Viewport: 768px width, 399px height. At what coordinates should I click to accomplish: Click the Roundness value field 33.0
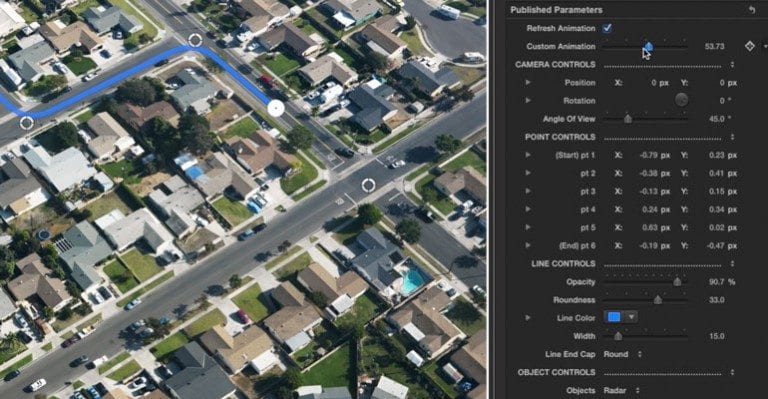pyautogui.click(x=716, y=300)
